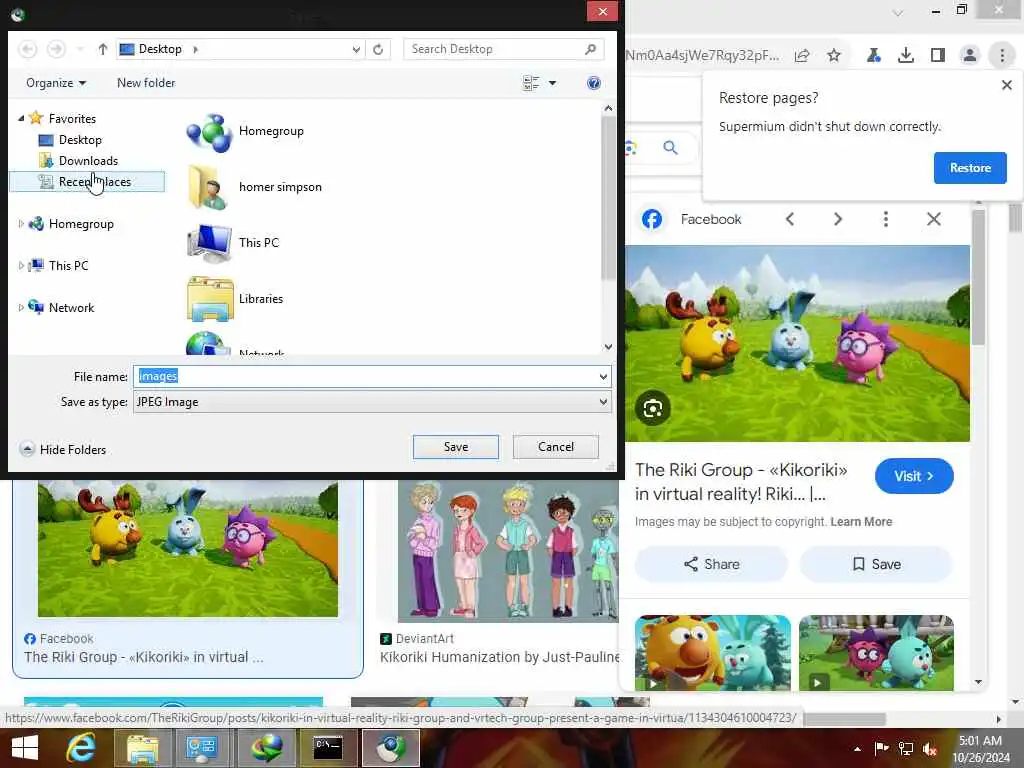Screen dimensions: 1024x768
Task: Click the Visit button
Action: 914,476
